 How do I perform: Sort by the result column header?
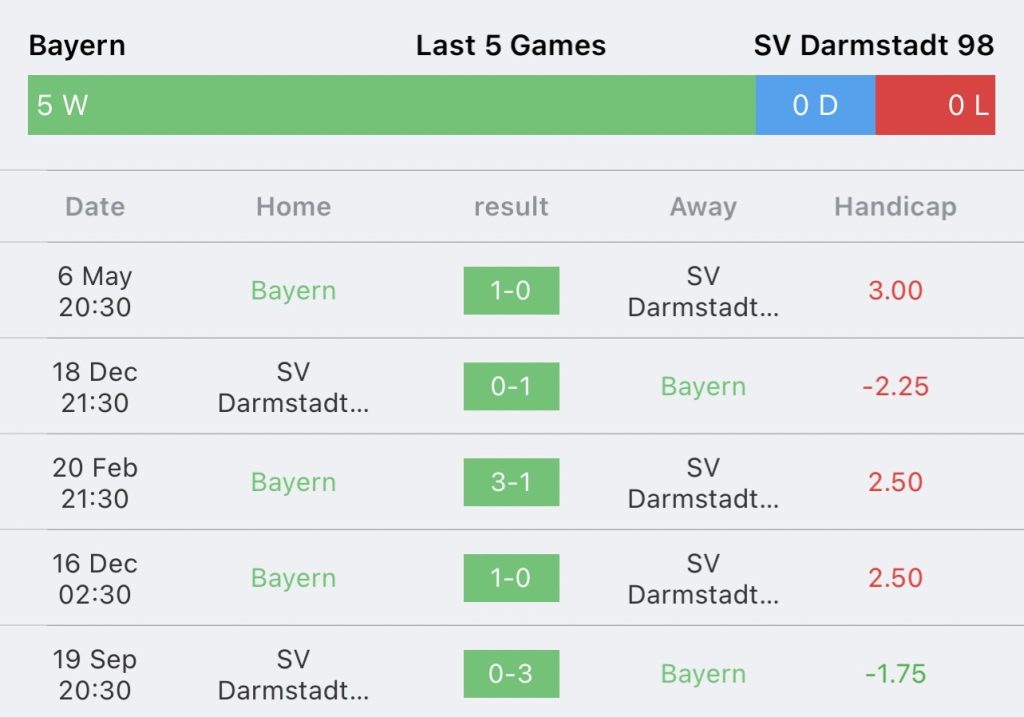[x=511, y=206]
